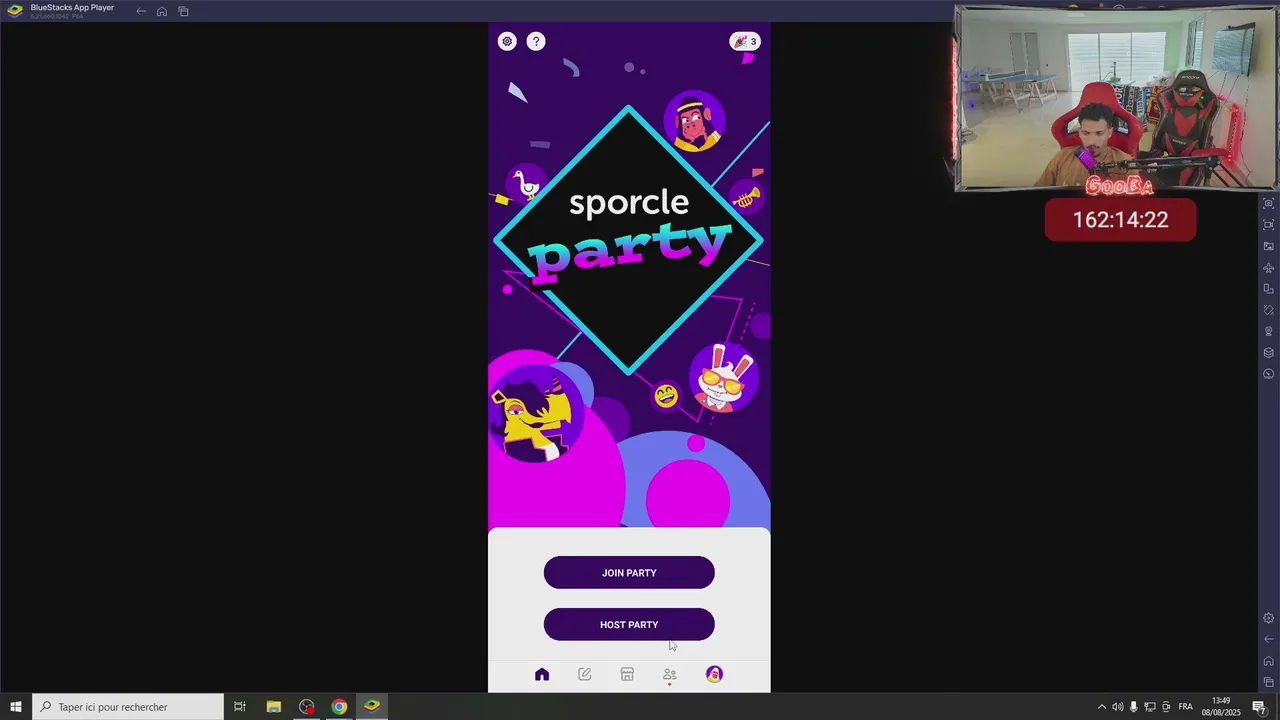Open BlueStacks sidebar media folder icon
1280x720 pixels.
tap(1269, 246)
